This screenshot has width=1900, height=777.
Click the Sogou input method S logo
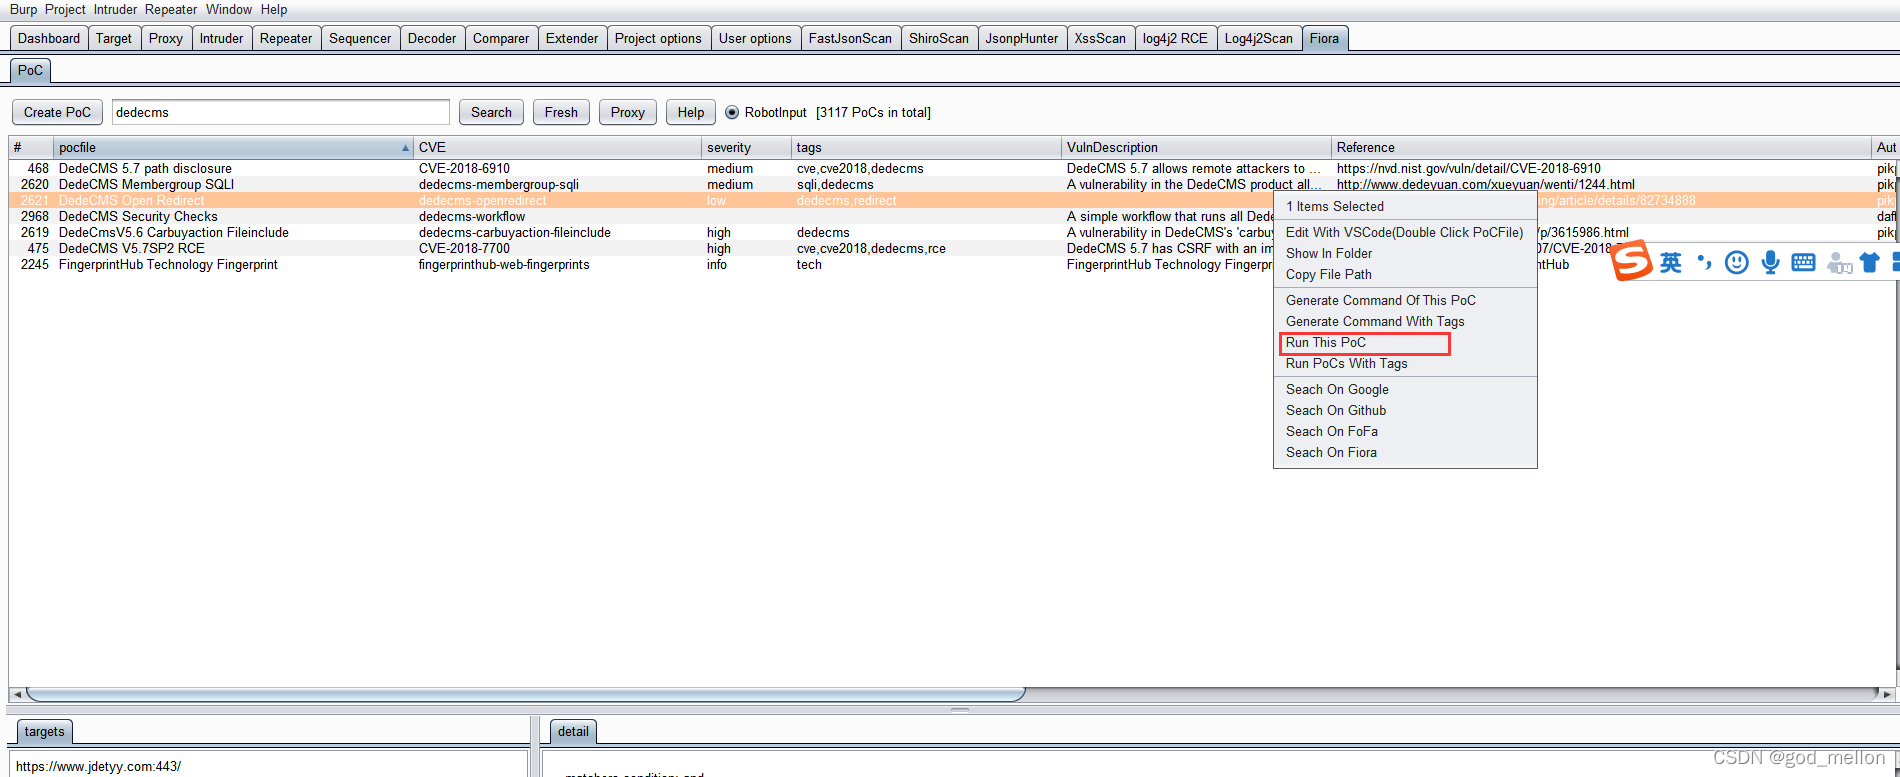click(1631, 261)
